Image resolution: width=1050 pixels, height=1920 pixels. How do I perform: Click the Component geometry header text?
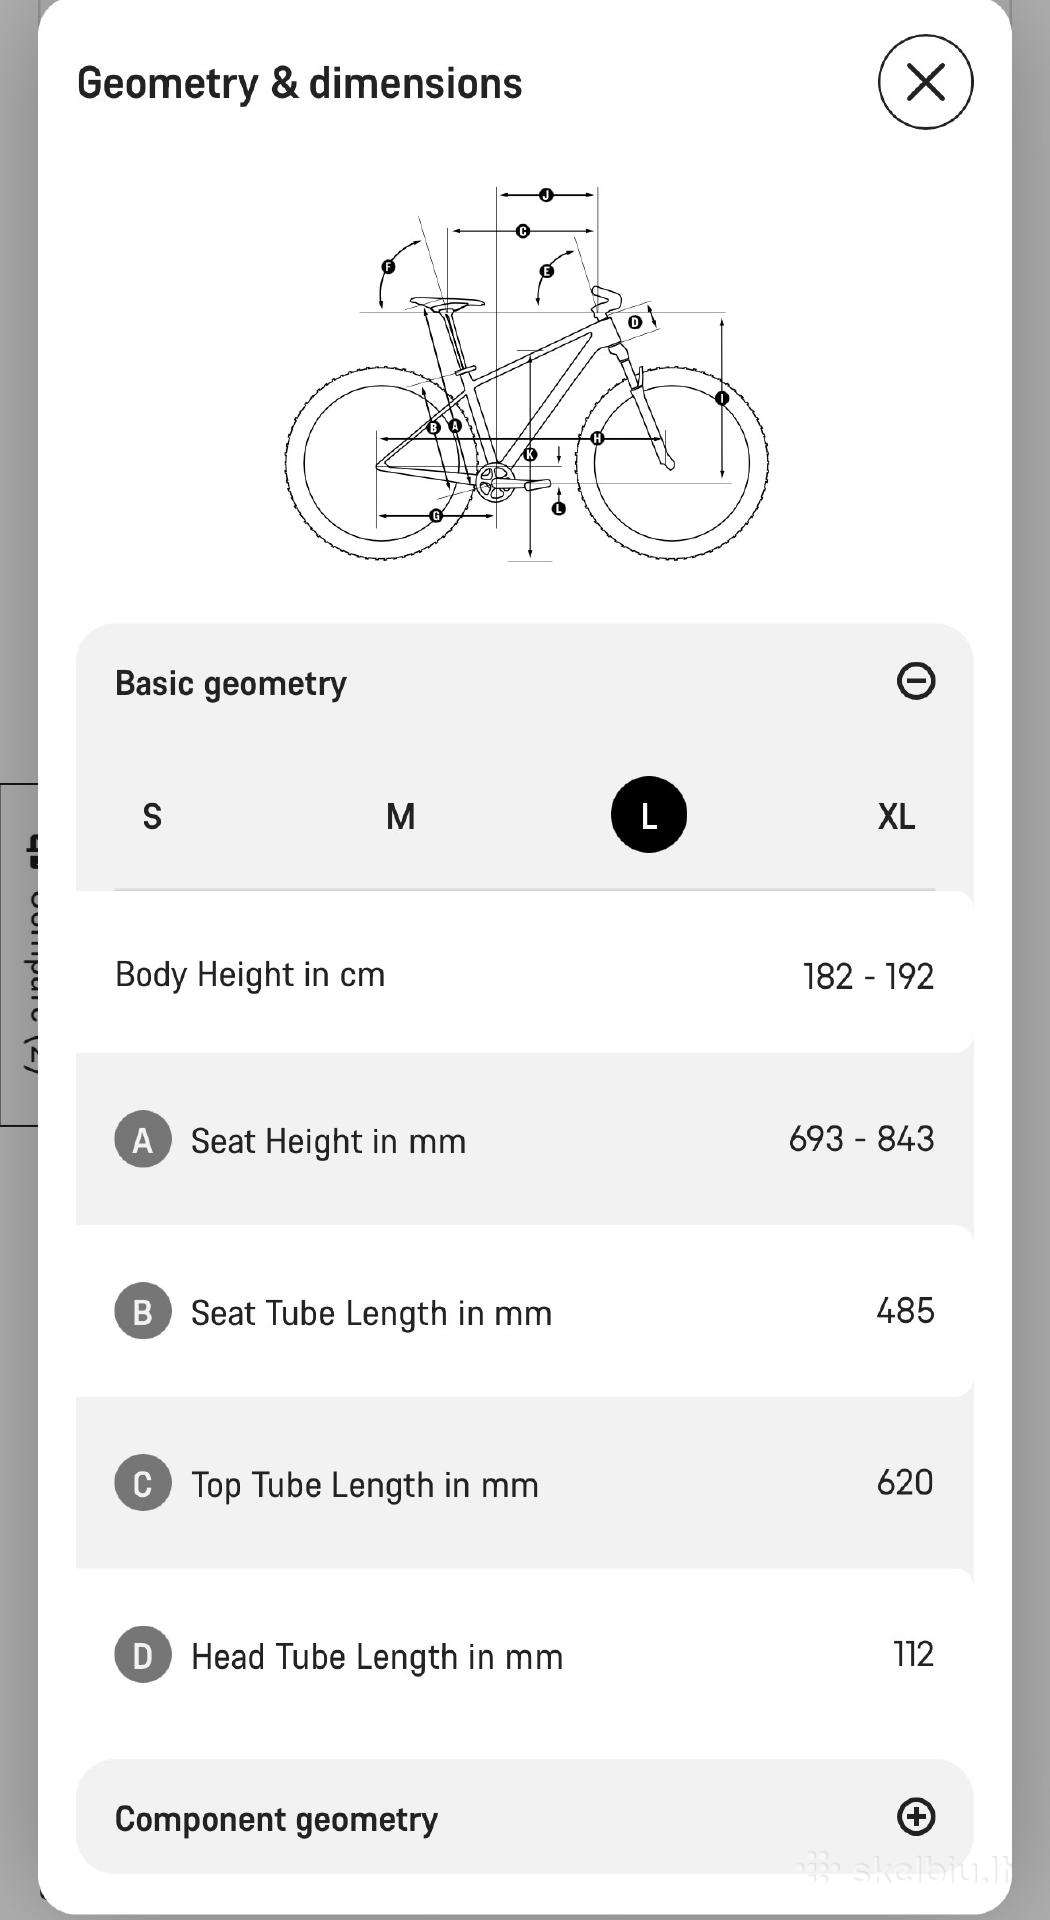pos(276,1819)
